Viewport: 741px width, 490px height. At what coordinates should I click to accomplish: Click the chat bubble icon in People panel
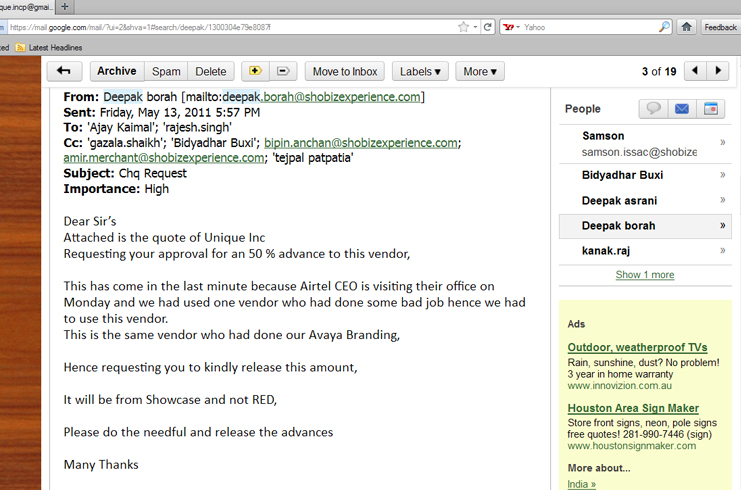point(653,109)
